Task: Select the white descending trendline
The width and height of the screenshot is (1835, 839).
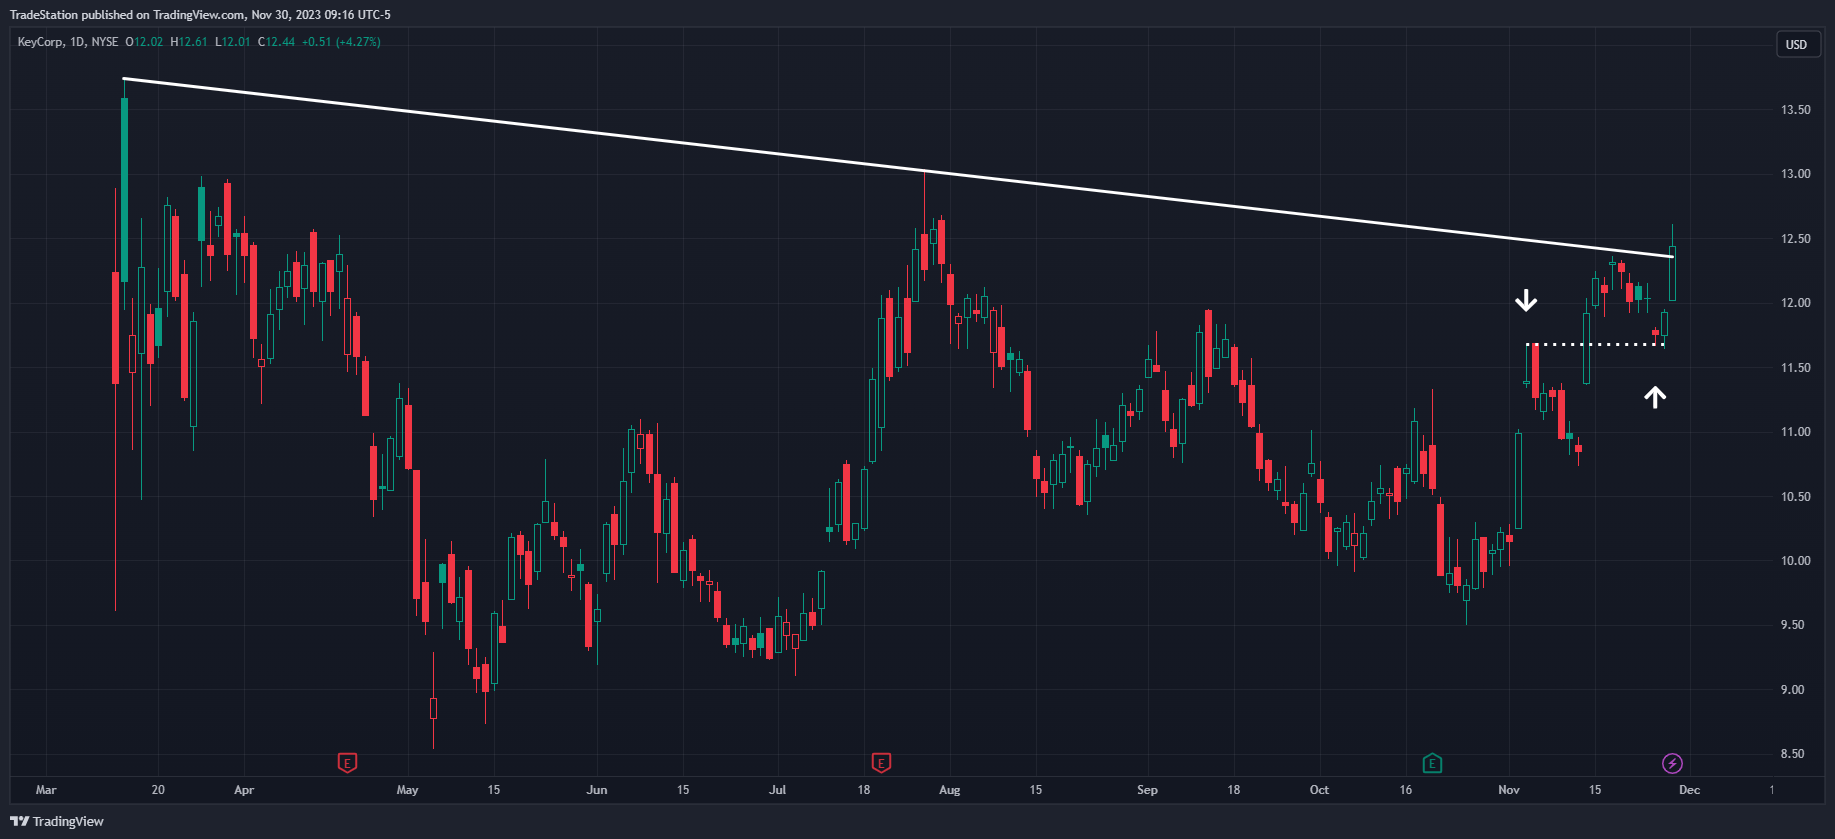Action: coord(900,168)
